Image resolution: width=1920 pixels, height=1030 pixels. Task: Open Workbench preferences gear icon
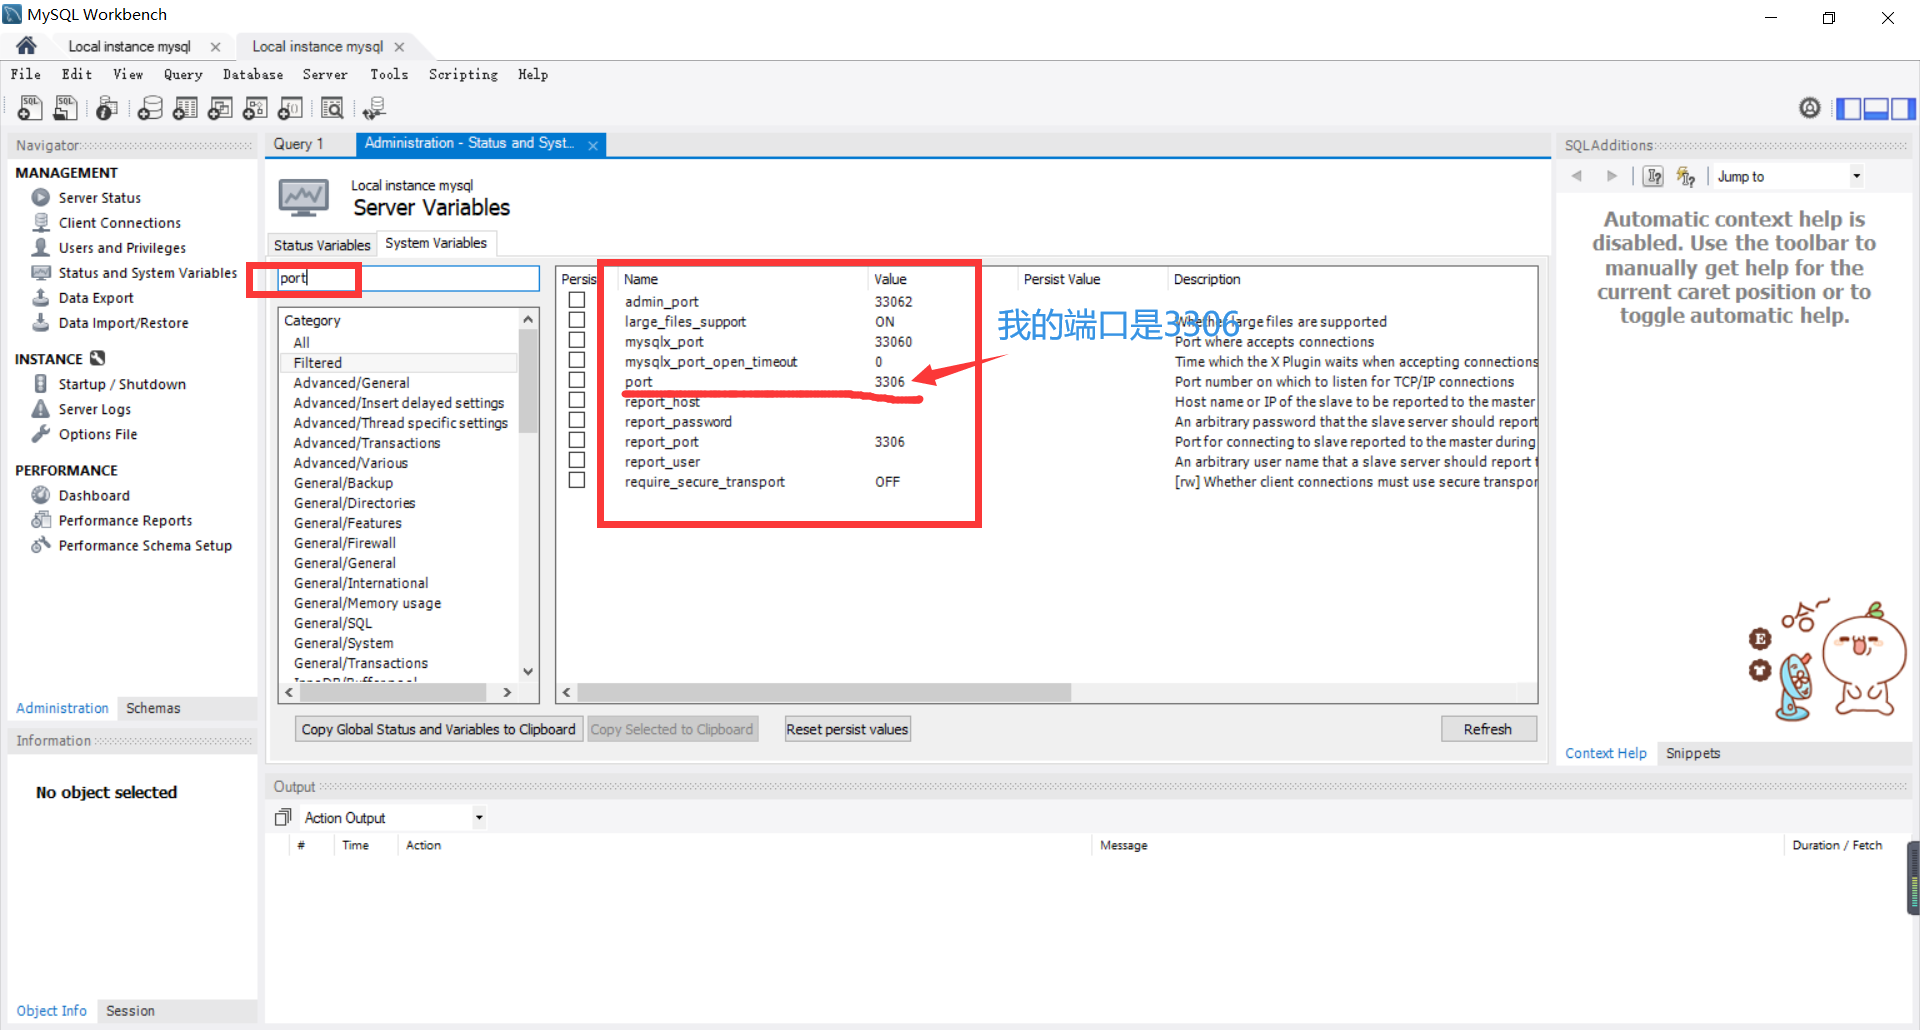point(1809,108)
